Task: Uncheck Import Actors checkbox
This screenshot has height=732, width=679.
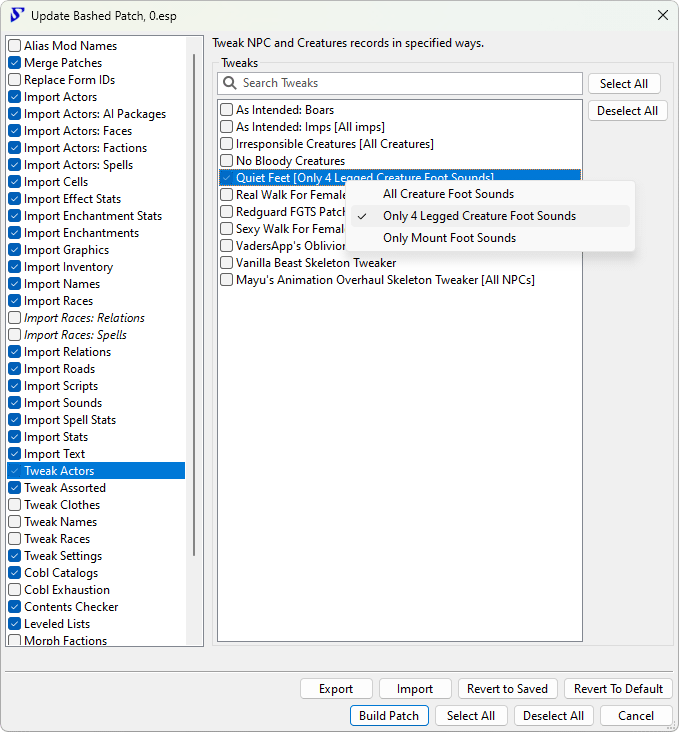Action: pyautogui.click(x=15, y=97)
